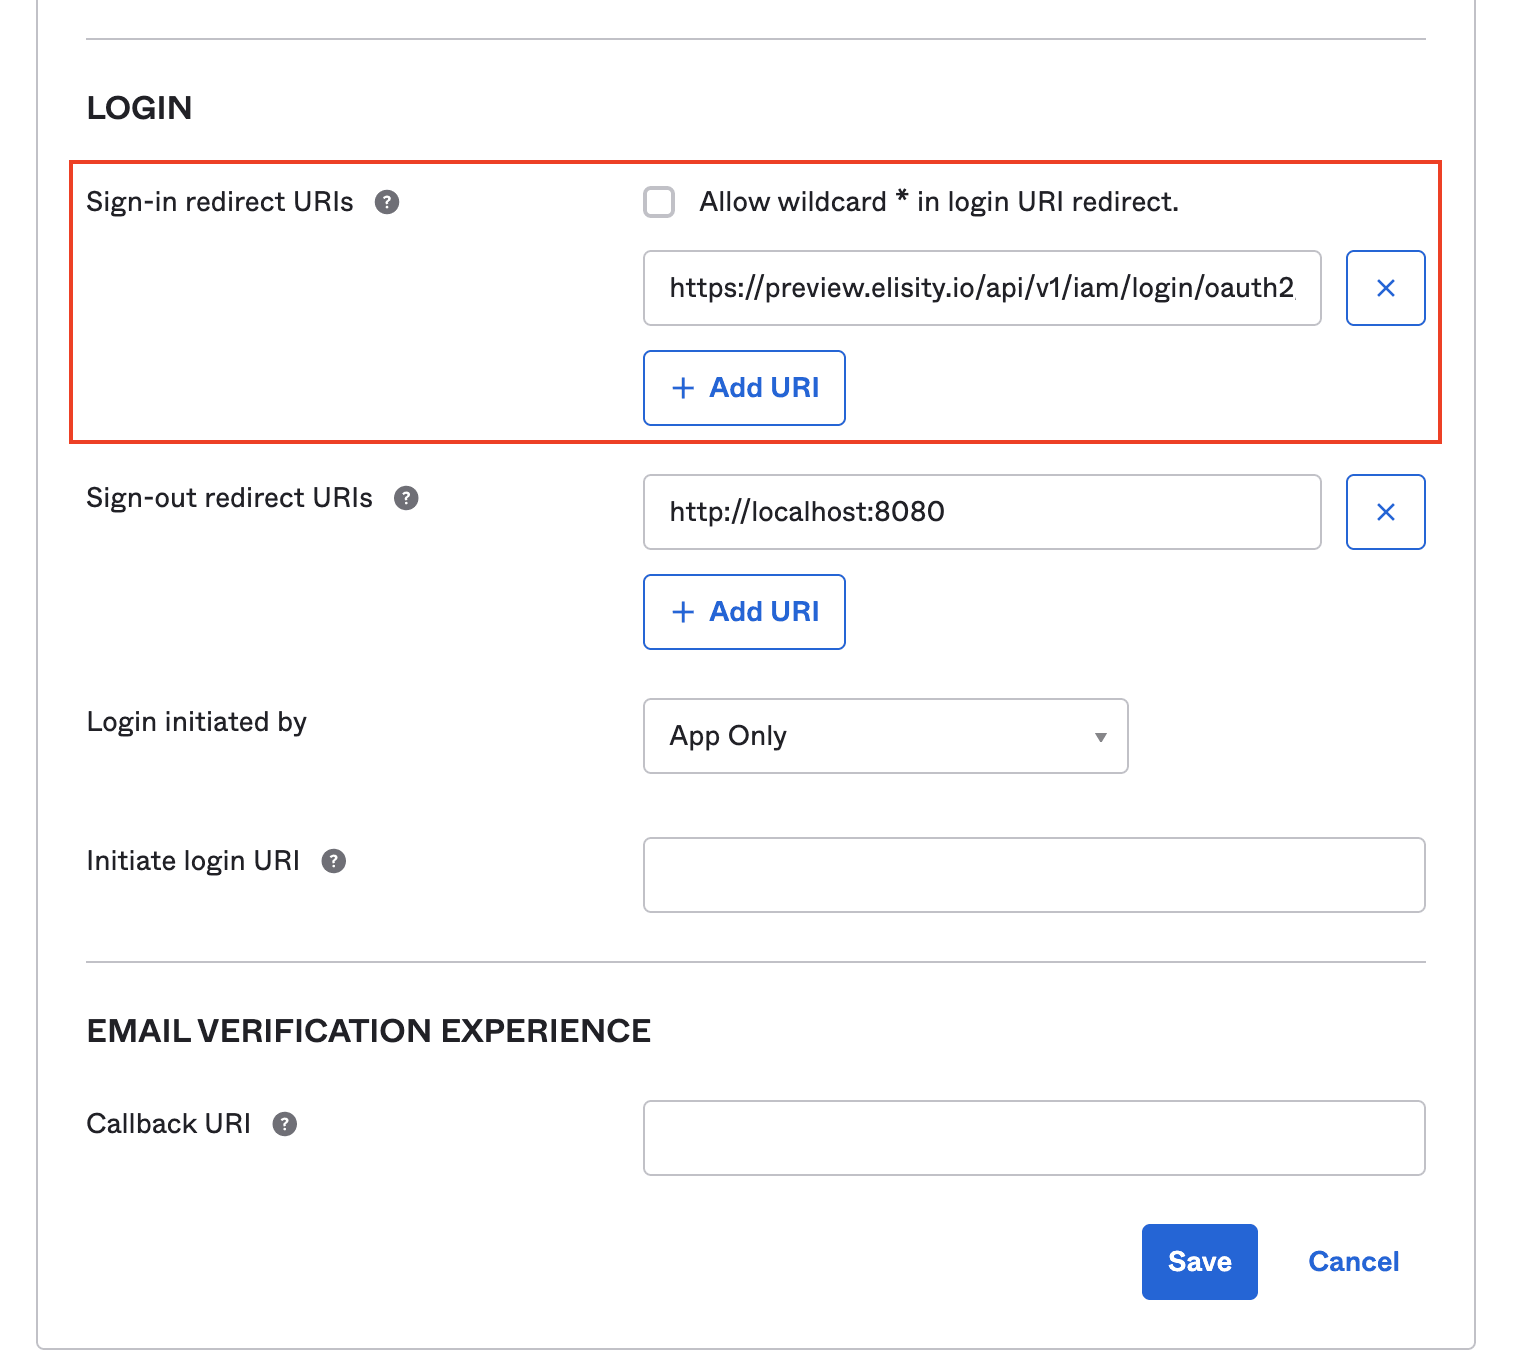Image resolution: width=1514 pixels, height=1368 pixels.
Task: Click the Initiate login URI input box
Action: 1033,875
